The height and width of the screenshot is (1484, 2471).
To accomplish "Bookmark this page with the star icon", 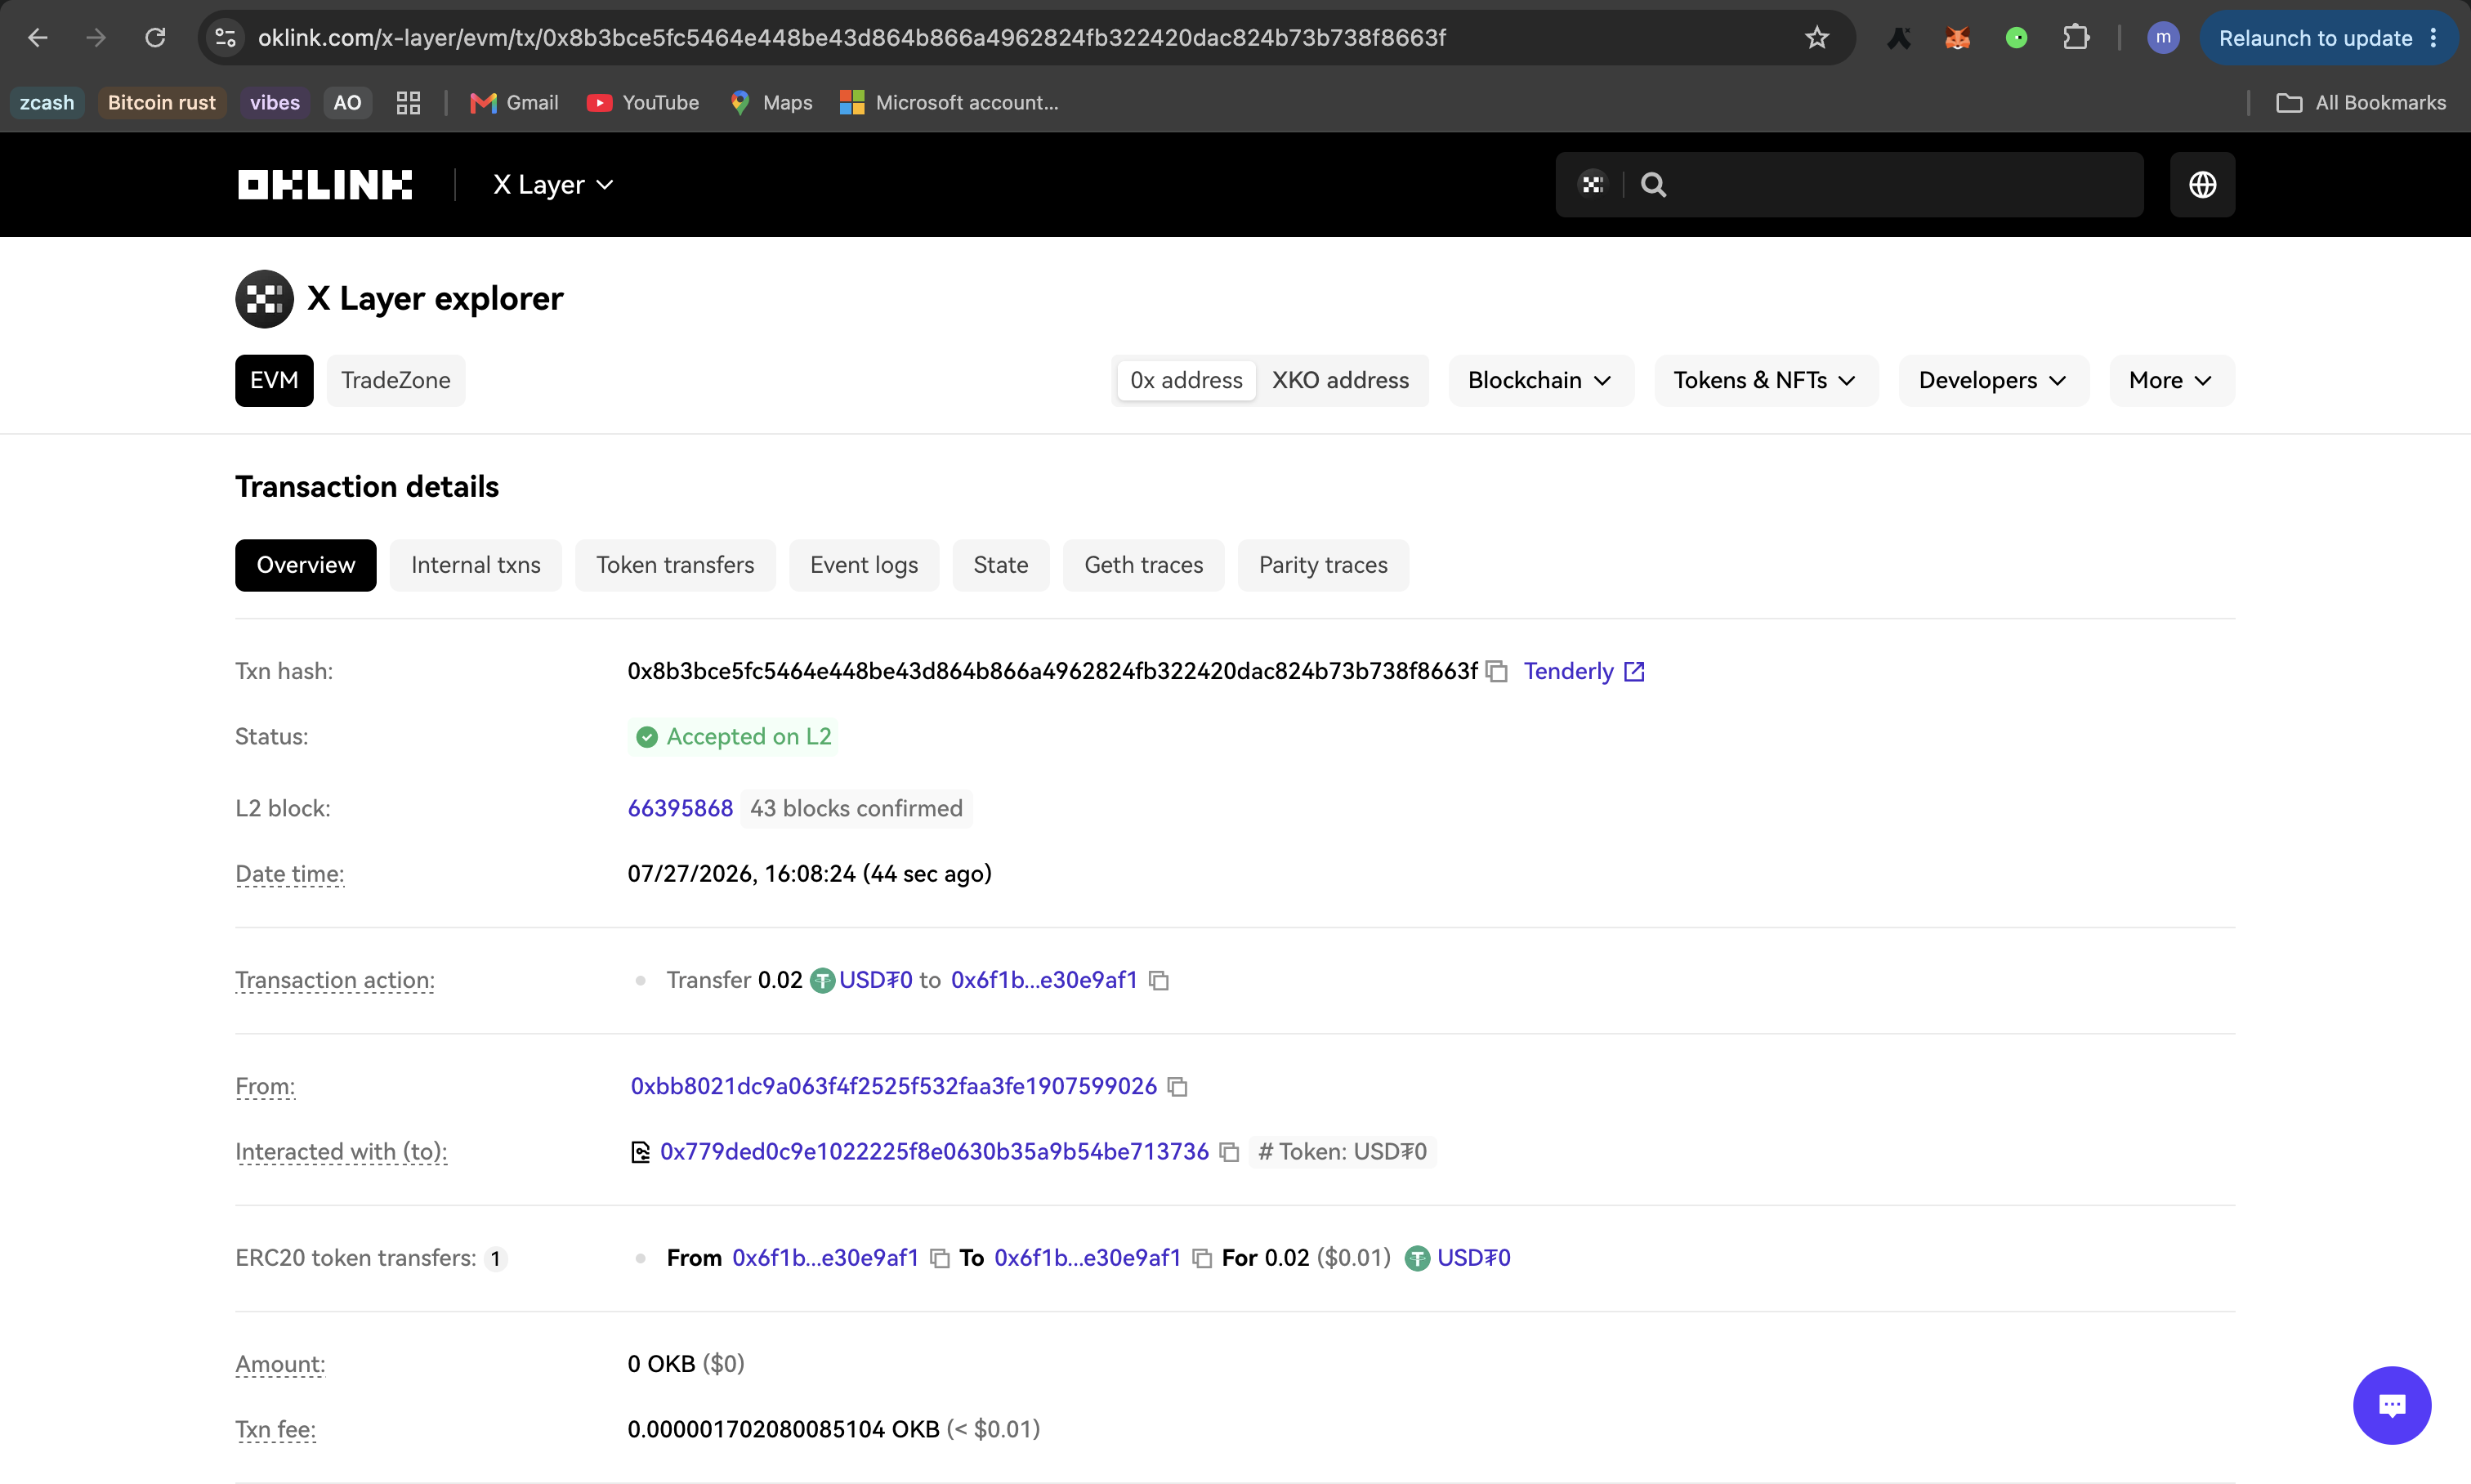I will (1816, 38).
